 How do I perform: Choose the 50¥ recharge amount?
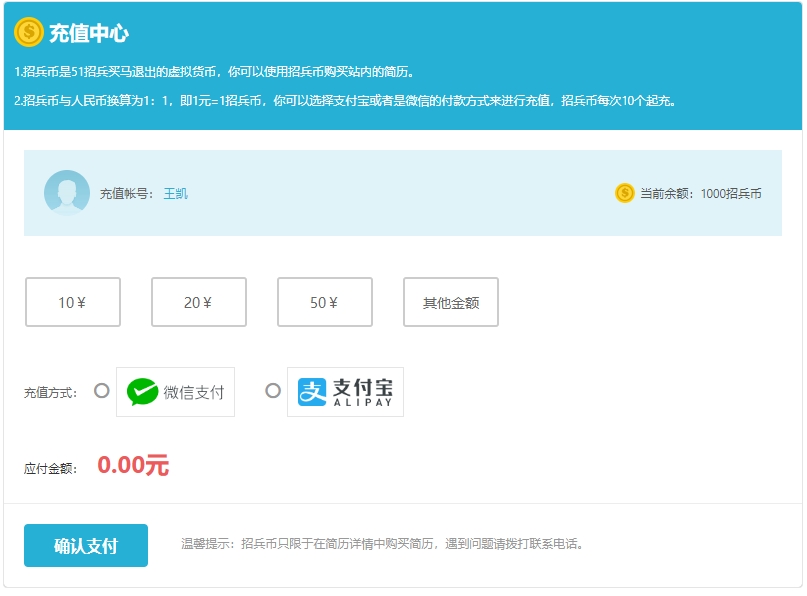[325, 302]
